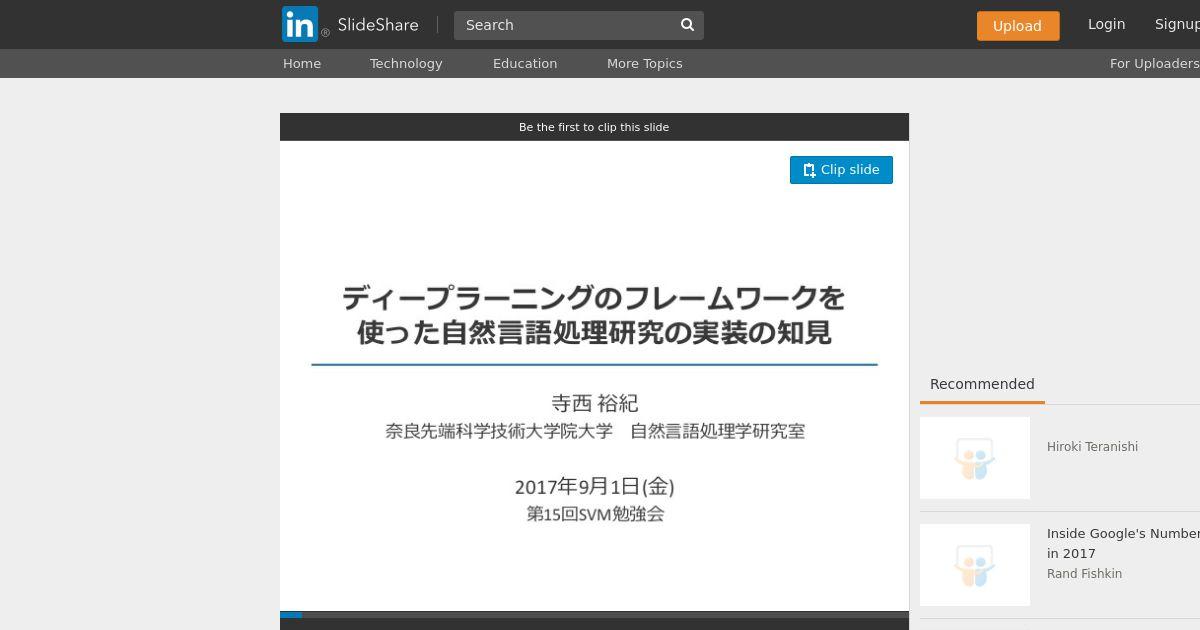Select the Recommended tab

click(x=982, y=385)
